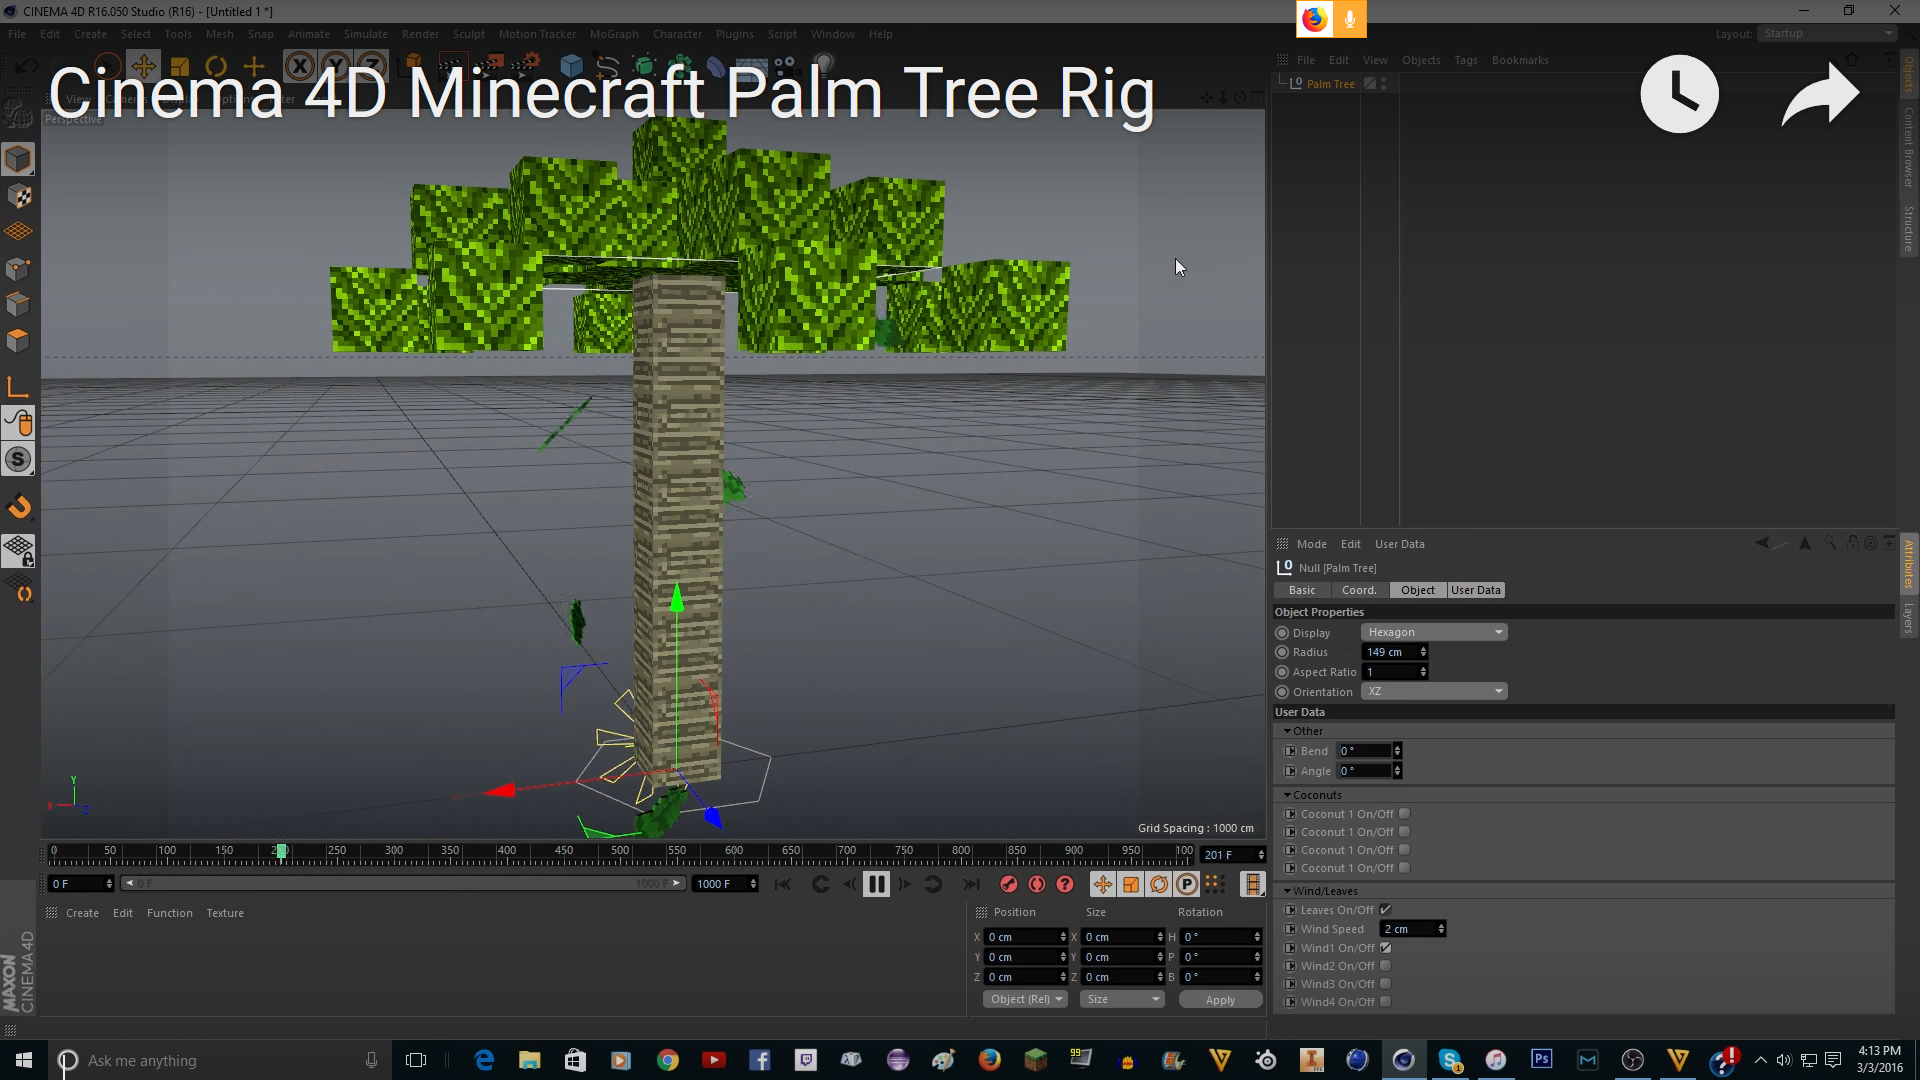Jump to the end of the animation
The width and height of the screenshot is (1920, 1080).
(x=971, y=884)
